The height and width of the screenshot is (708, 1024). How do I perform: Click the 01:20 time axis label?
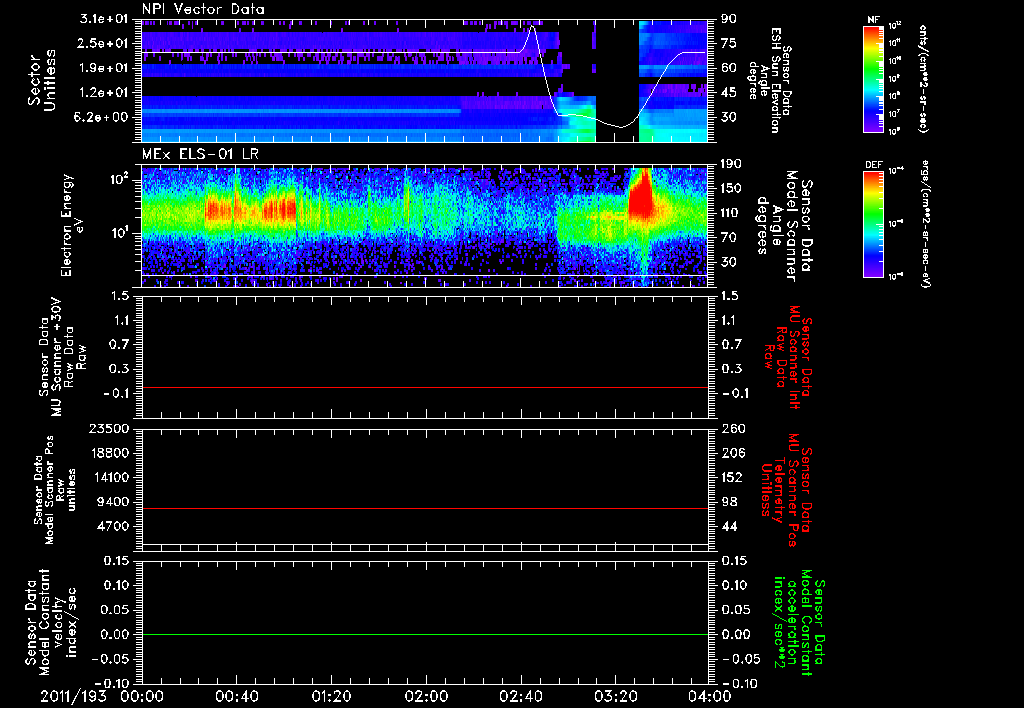coord(331,696)
